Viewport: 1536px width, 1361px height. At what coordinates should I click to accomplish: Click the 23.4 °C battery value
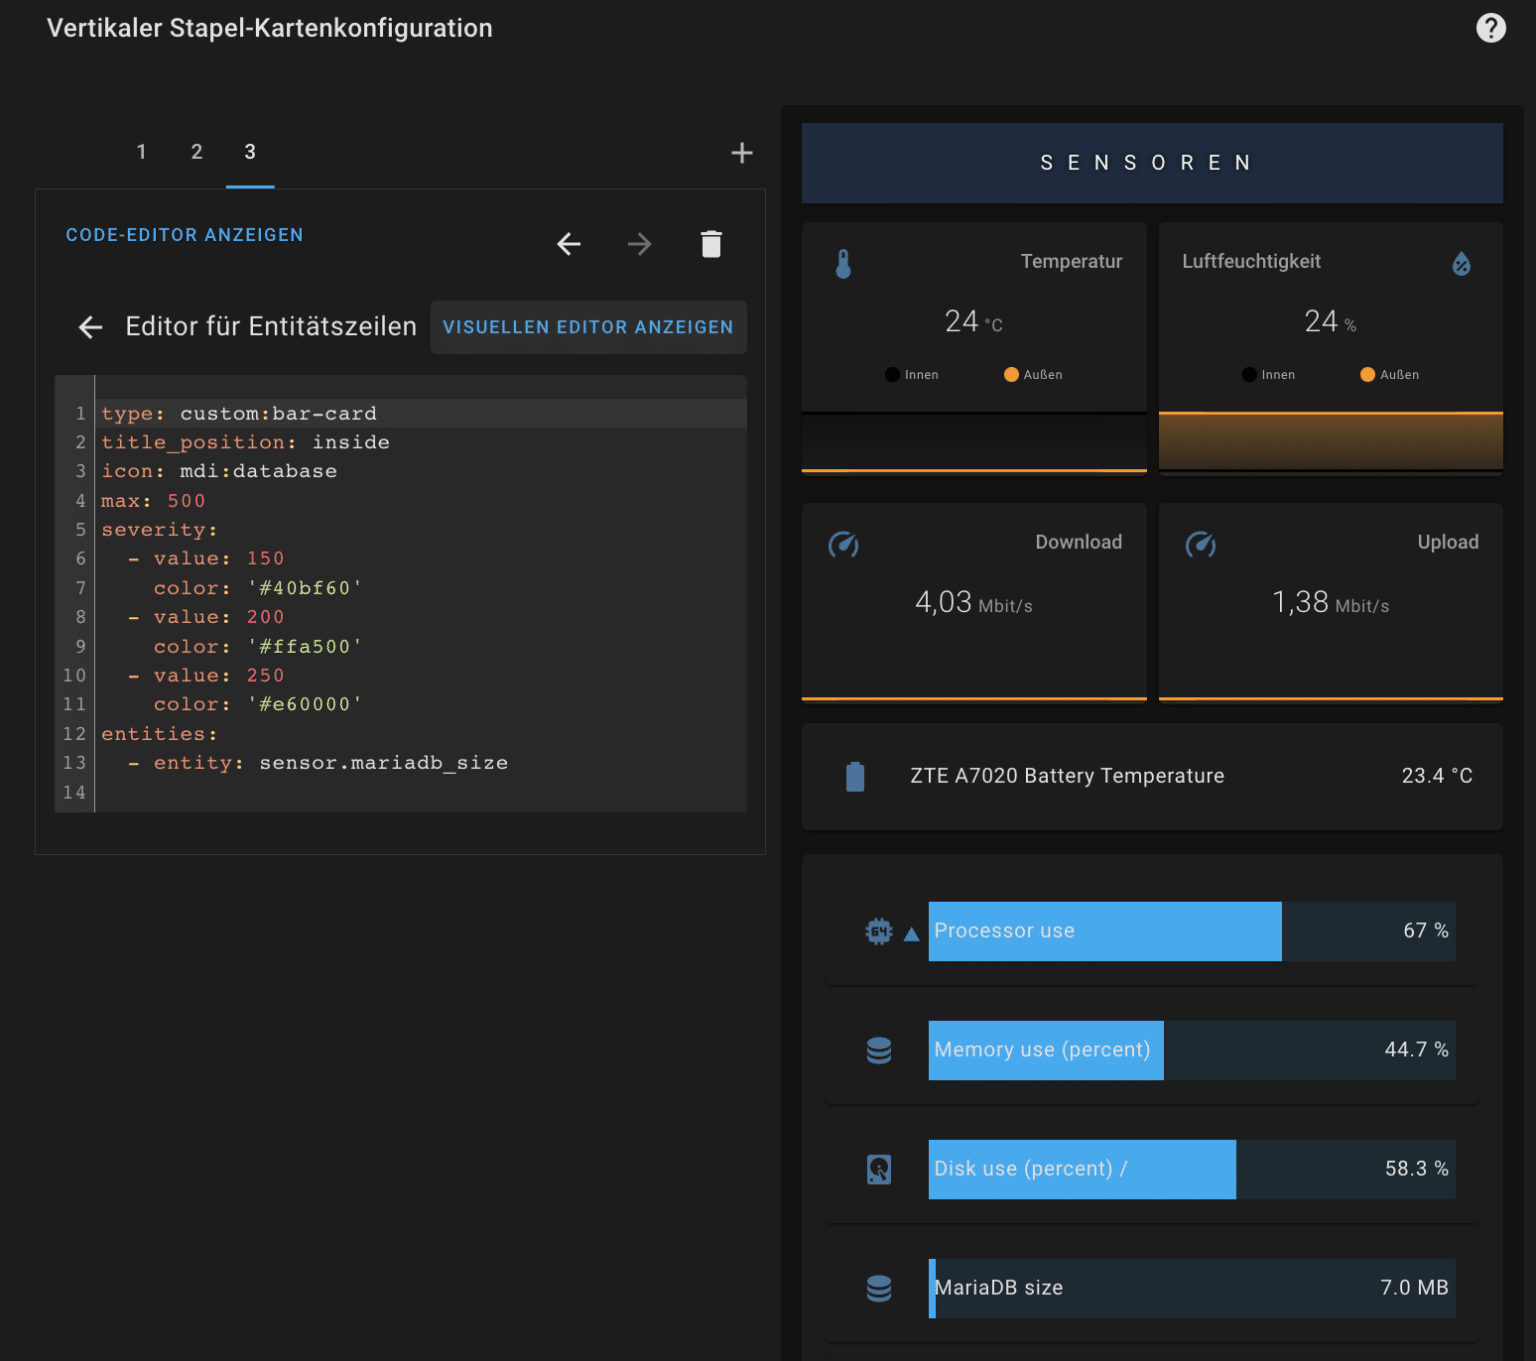(x=1436, y=776)
